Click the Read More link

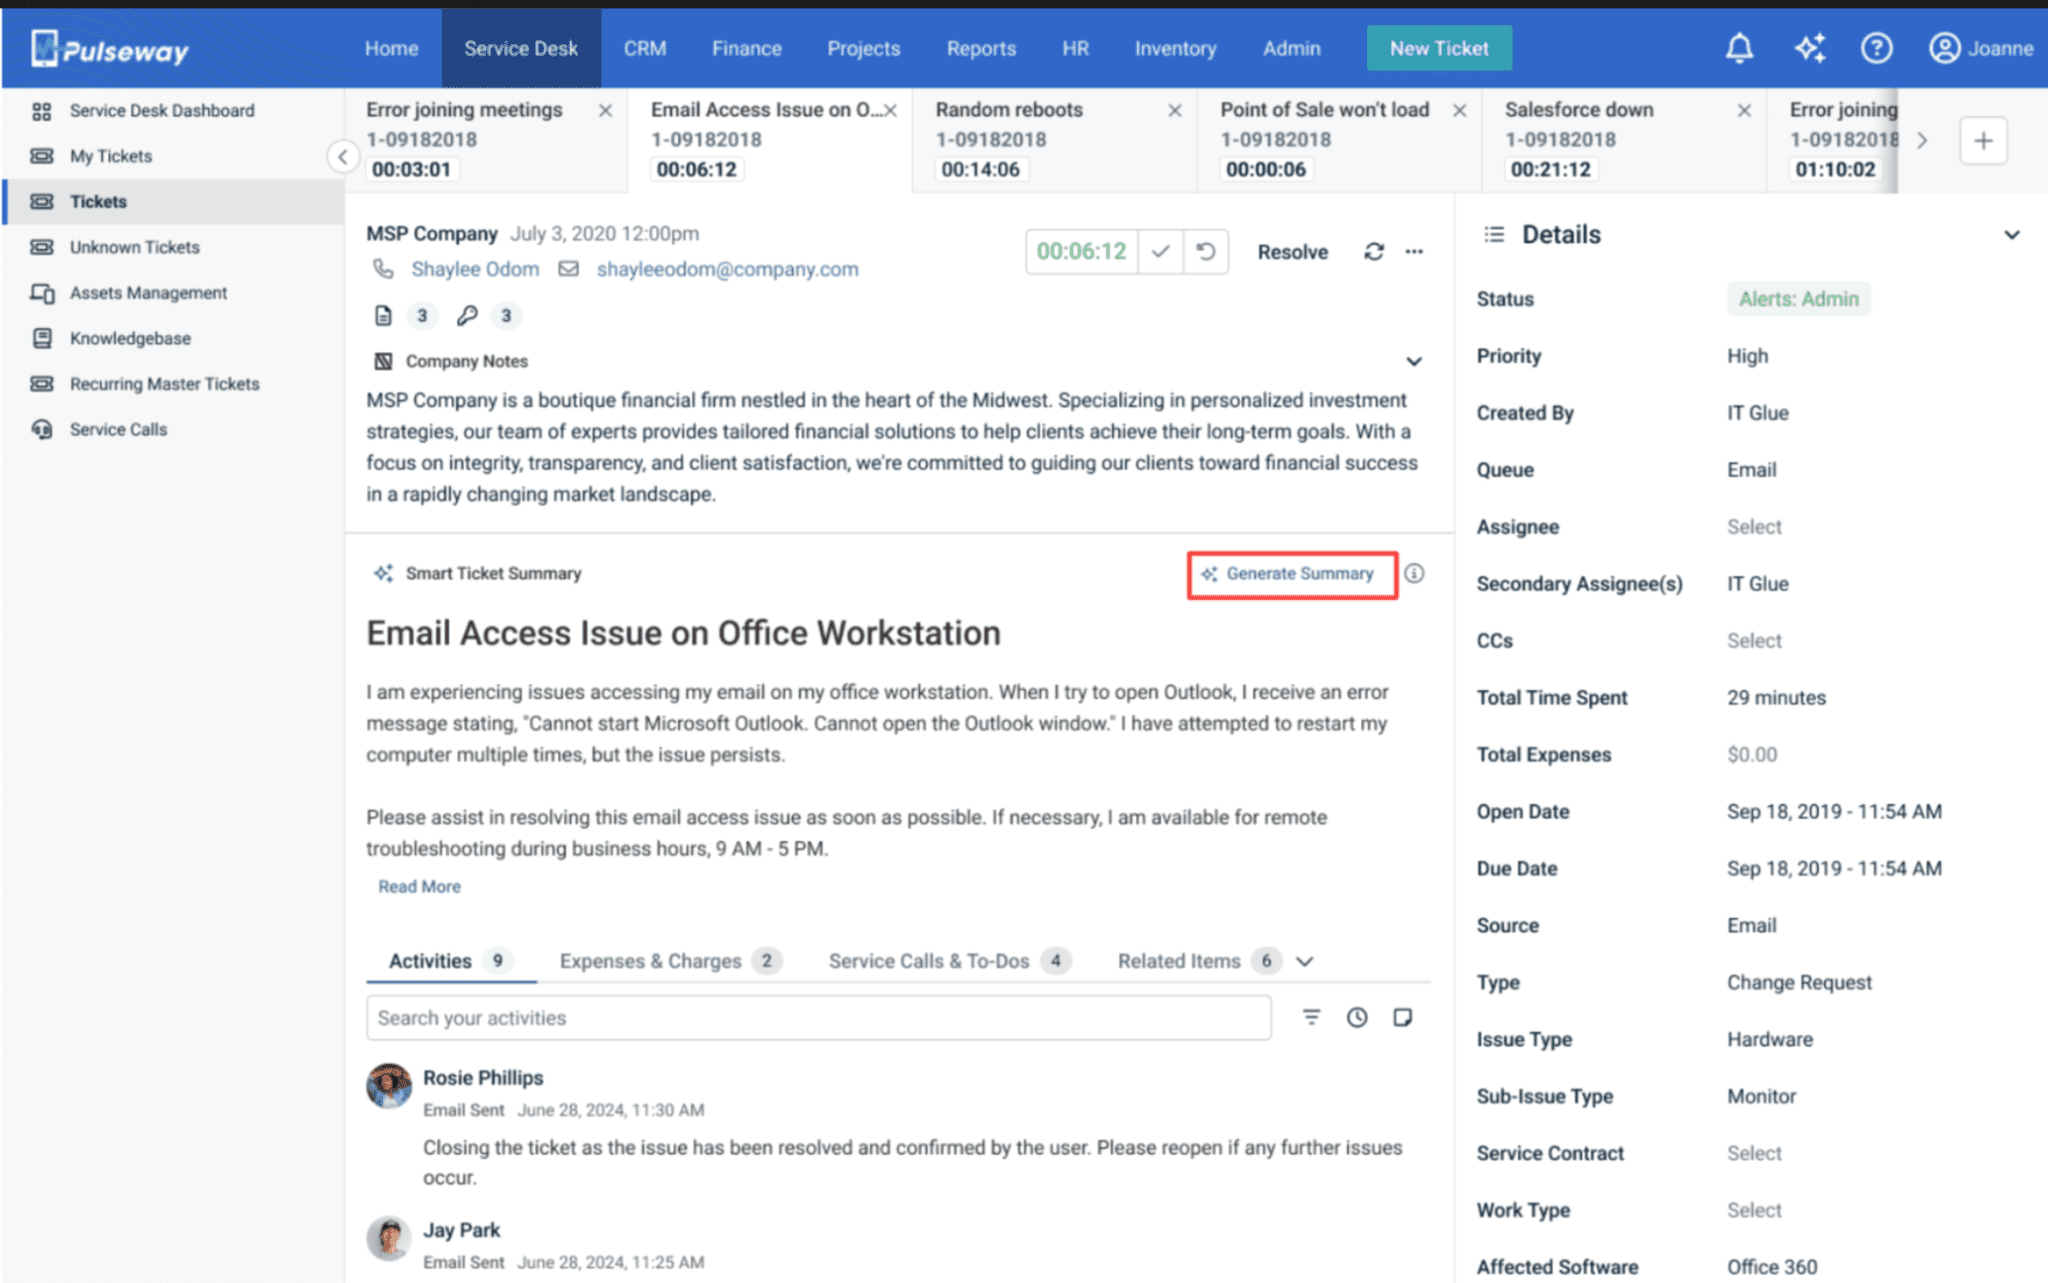point(419,886)
